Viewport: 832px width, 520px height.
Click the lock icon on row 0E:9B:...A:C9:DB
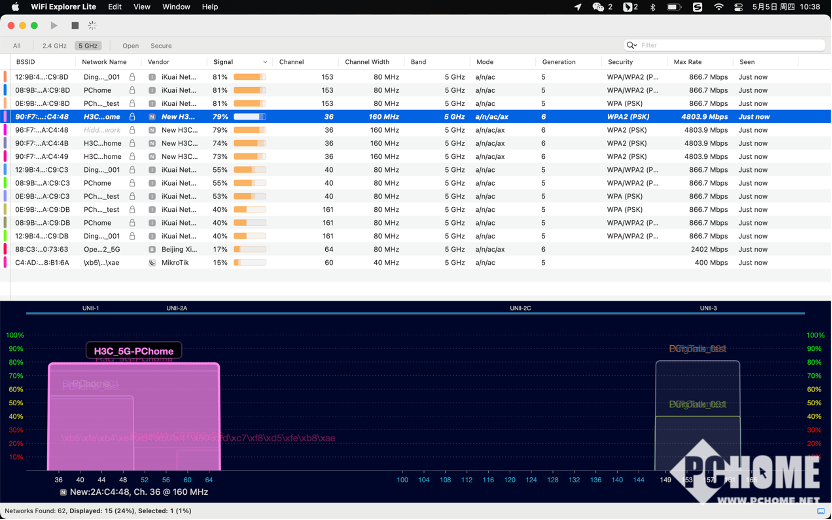click(x=132, y=210)
